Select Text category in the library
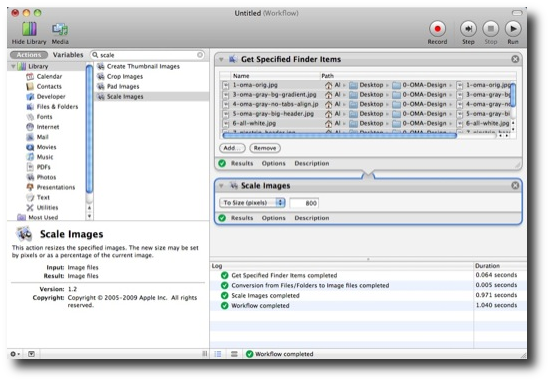550x382 pixels. coord(43,197)
